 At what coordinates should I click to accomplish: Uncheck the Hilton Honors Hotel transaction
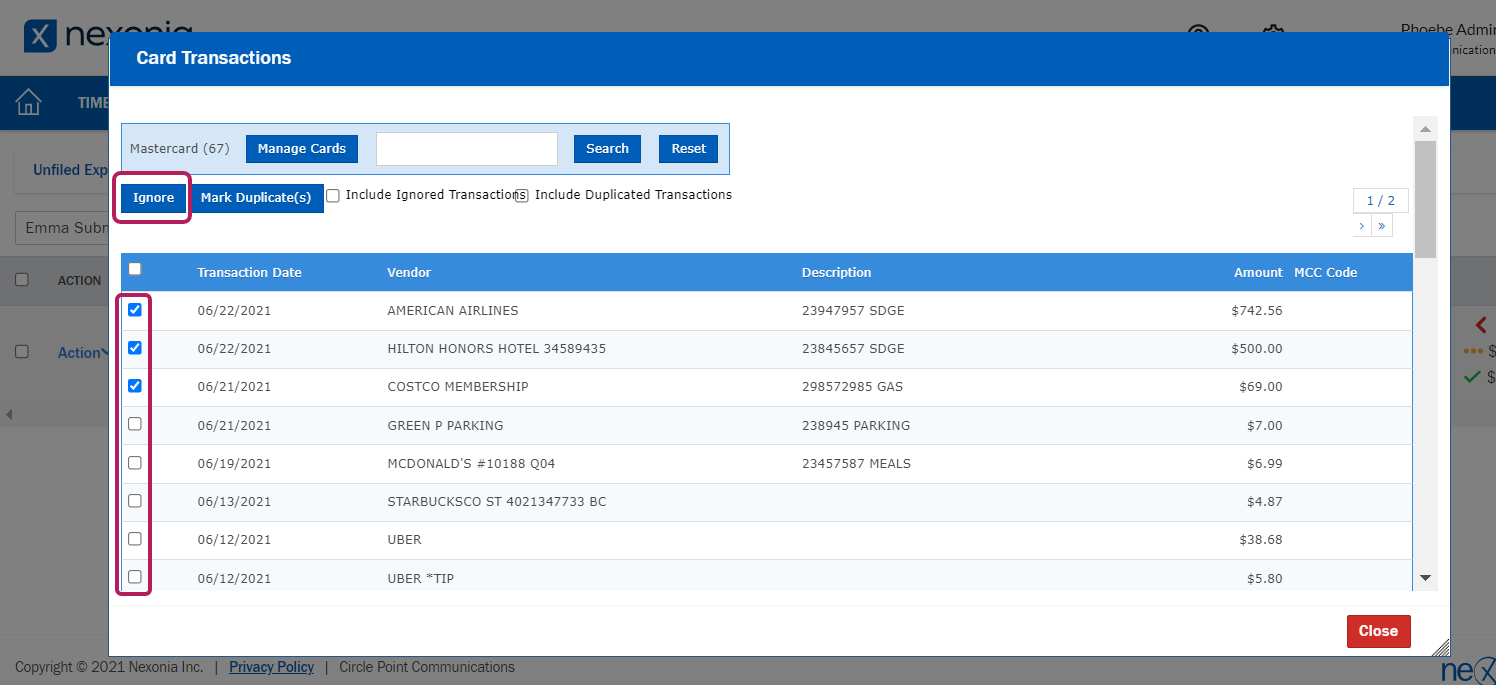[135, 348]
